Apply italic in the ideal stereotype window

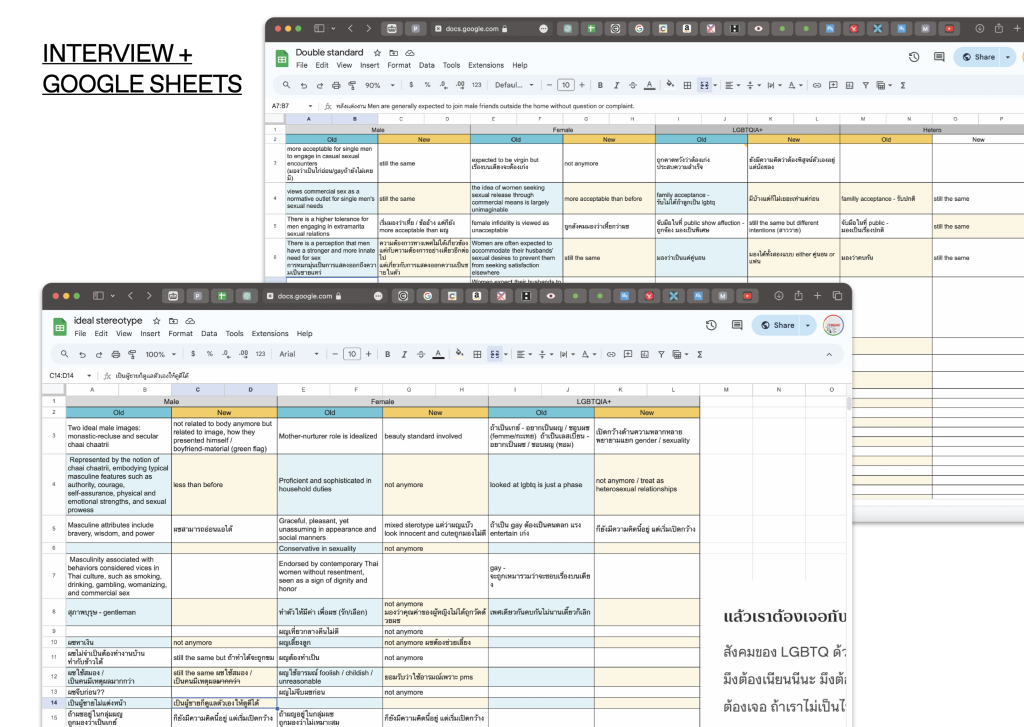click(x=404, y=354)
